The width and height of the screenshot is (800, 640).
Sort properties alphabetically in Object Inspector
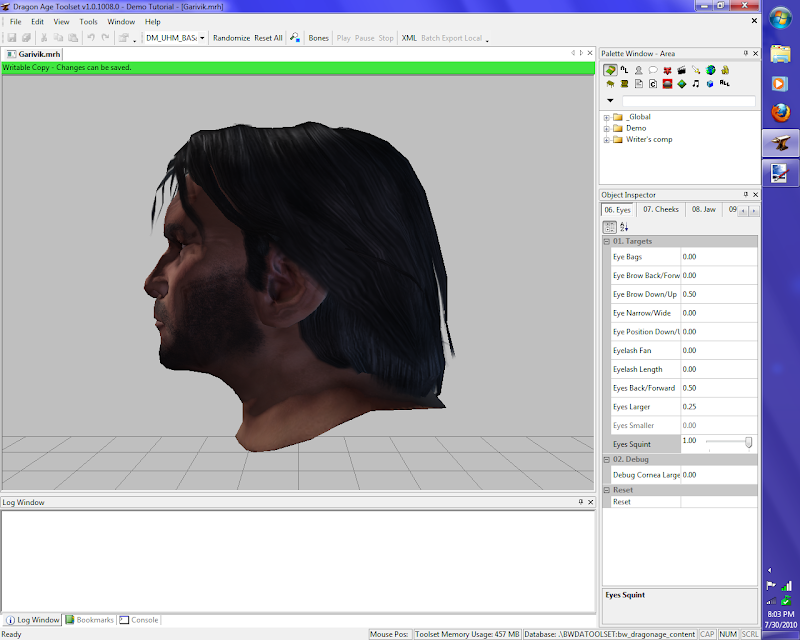[x=624, y=227]
